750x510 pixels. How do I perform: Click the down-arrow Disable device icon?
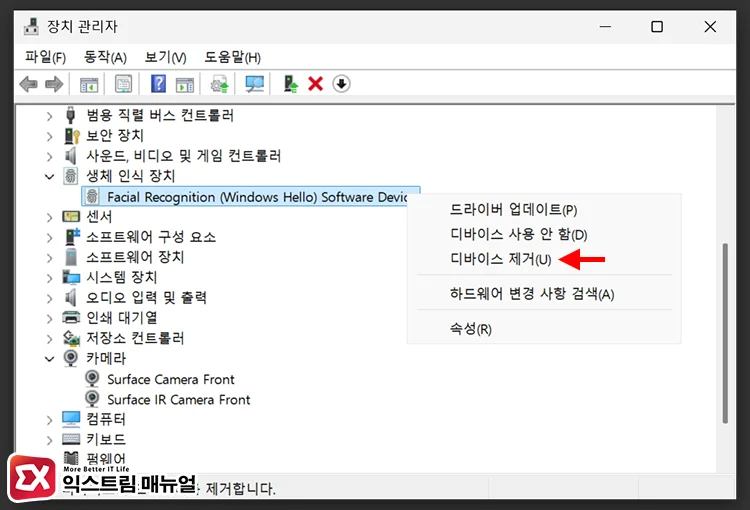(341, 84)
